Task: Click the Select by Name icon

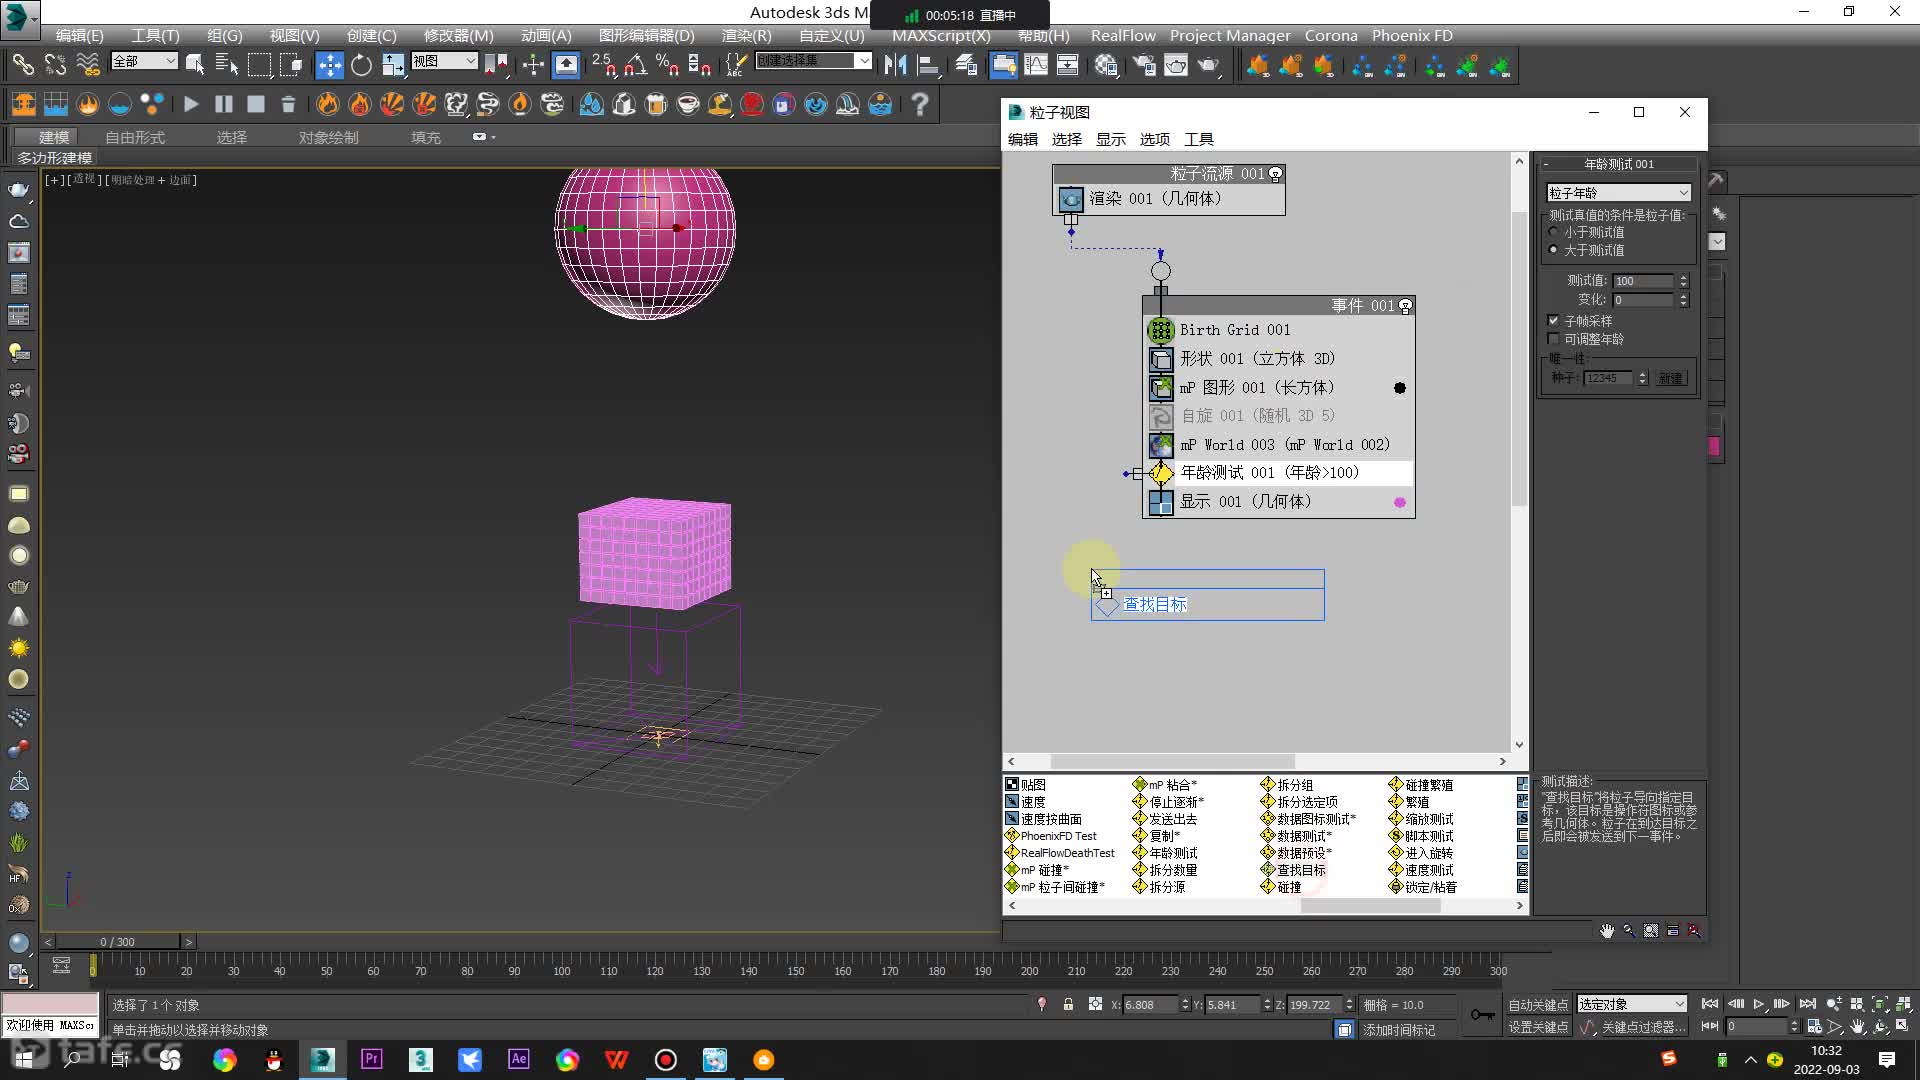Action: 227,65
